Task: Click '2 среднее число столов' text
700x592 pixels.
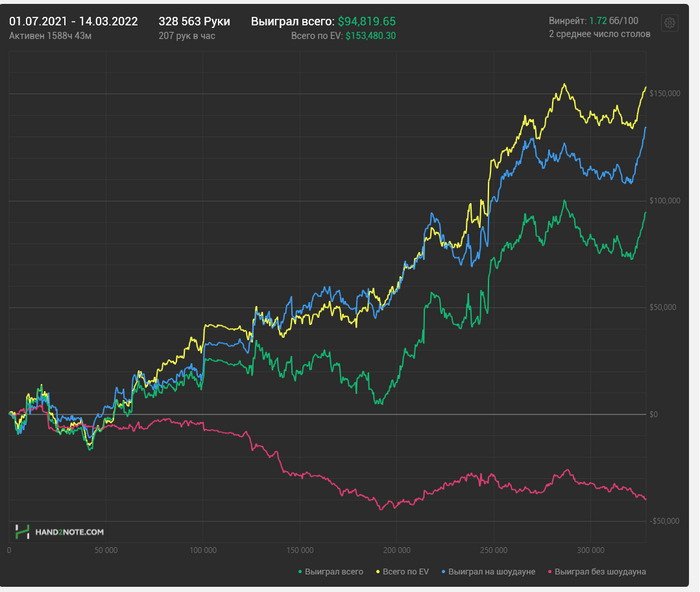Action: (600, 34)
